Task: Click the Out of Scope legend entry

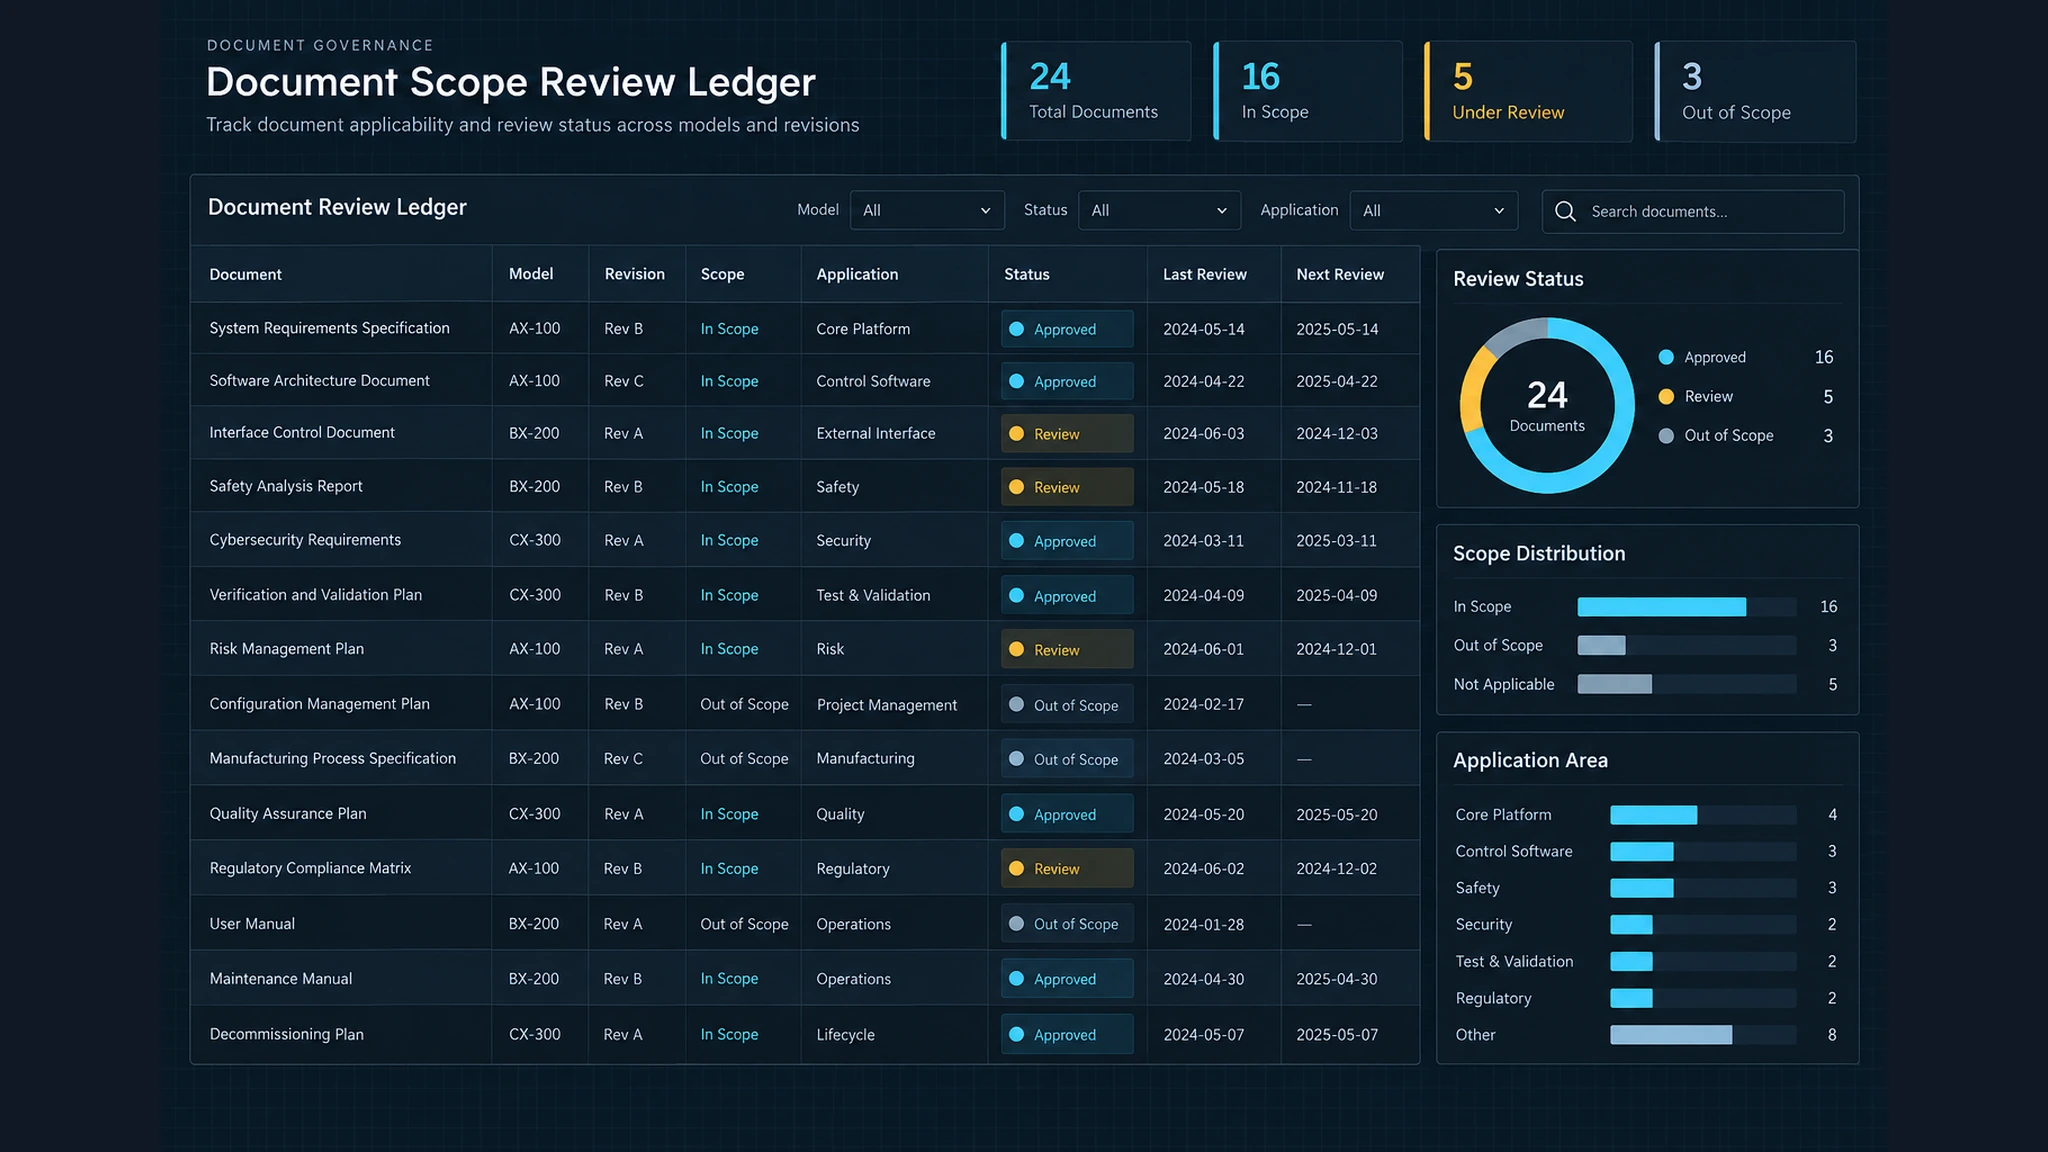Action: click(1745, 435)
